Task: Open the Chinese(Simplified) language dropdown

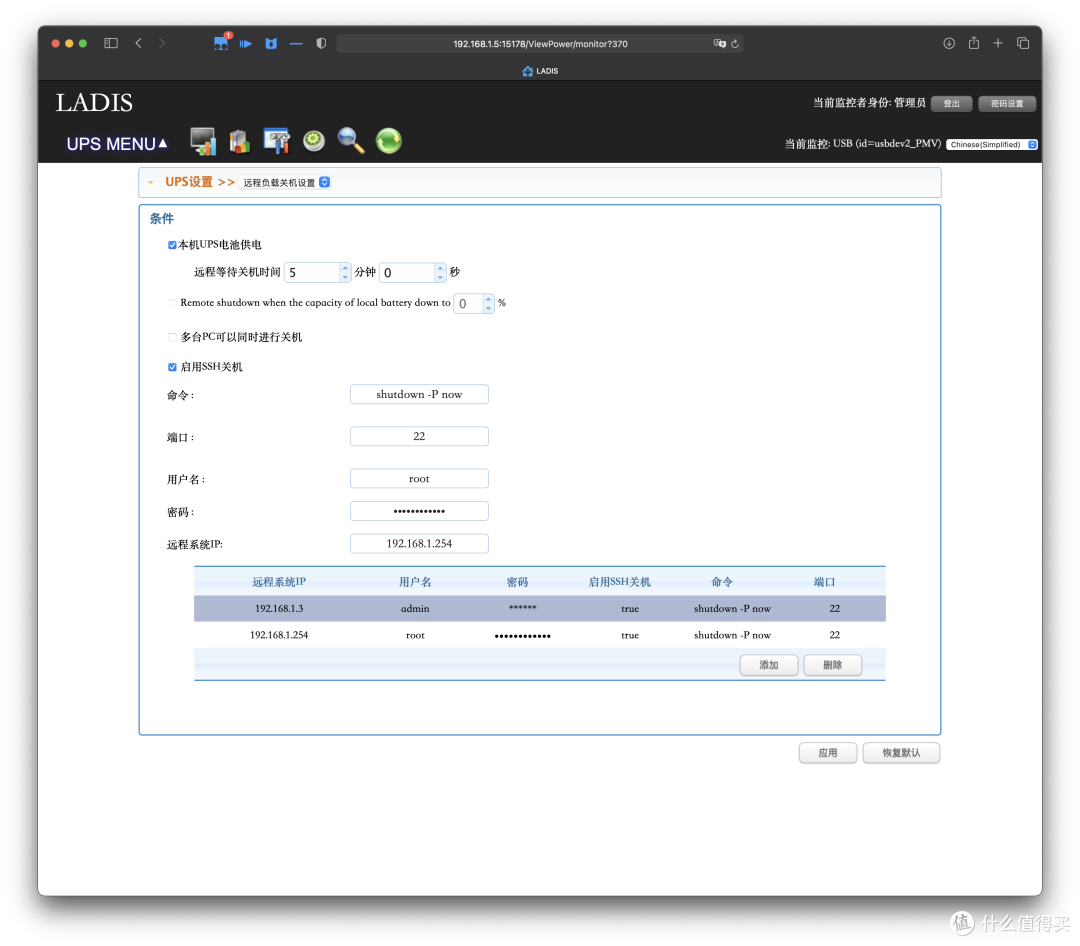Action: [x=992, y=145]
